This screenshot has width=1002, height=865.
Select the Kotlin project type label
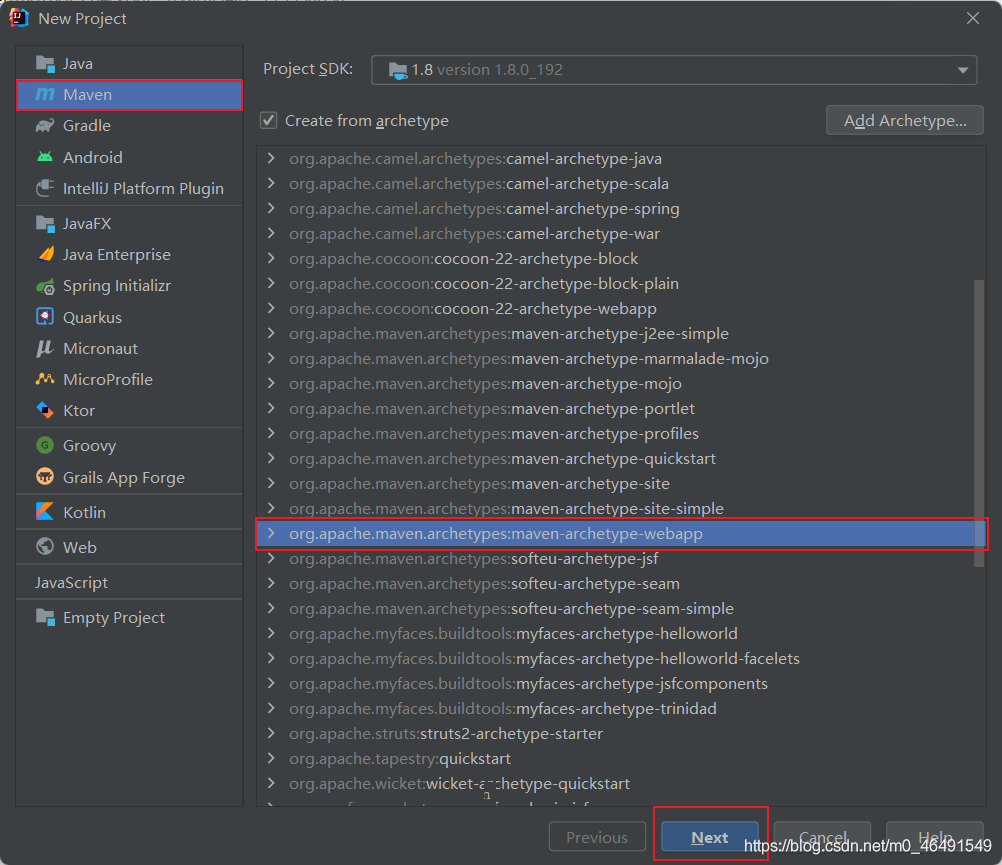[84, 512]
